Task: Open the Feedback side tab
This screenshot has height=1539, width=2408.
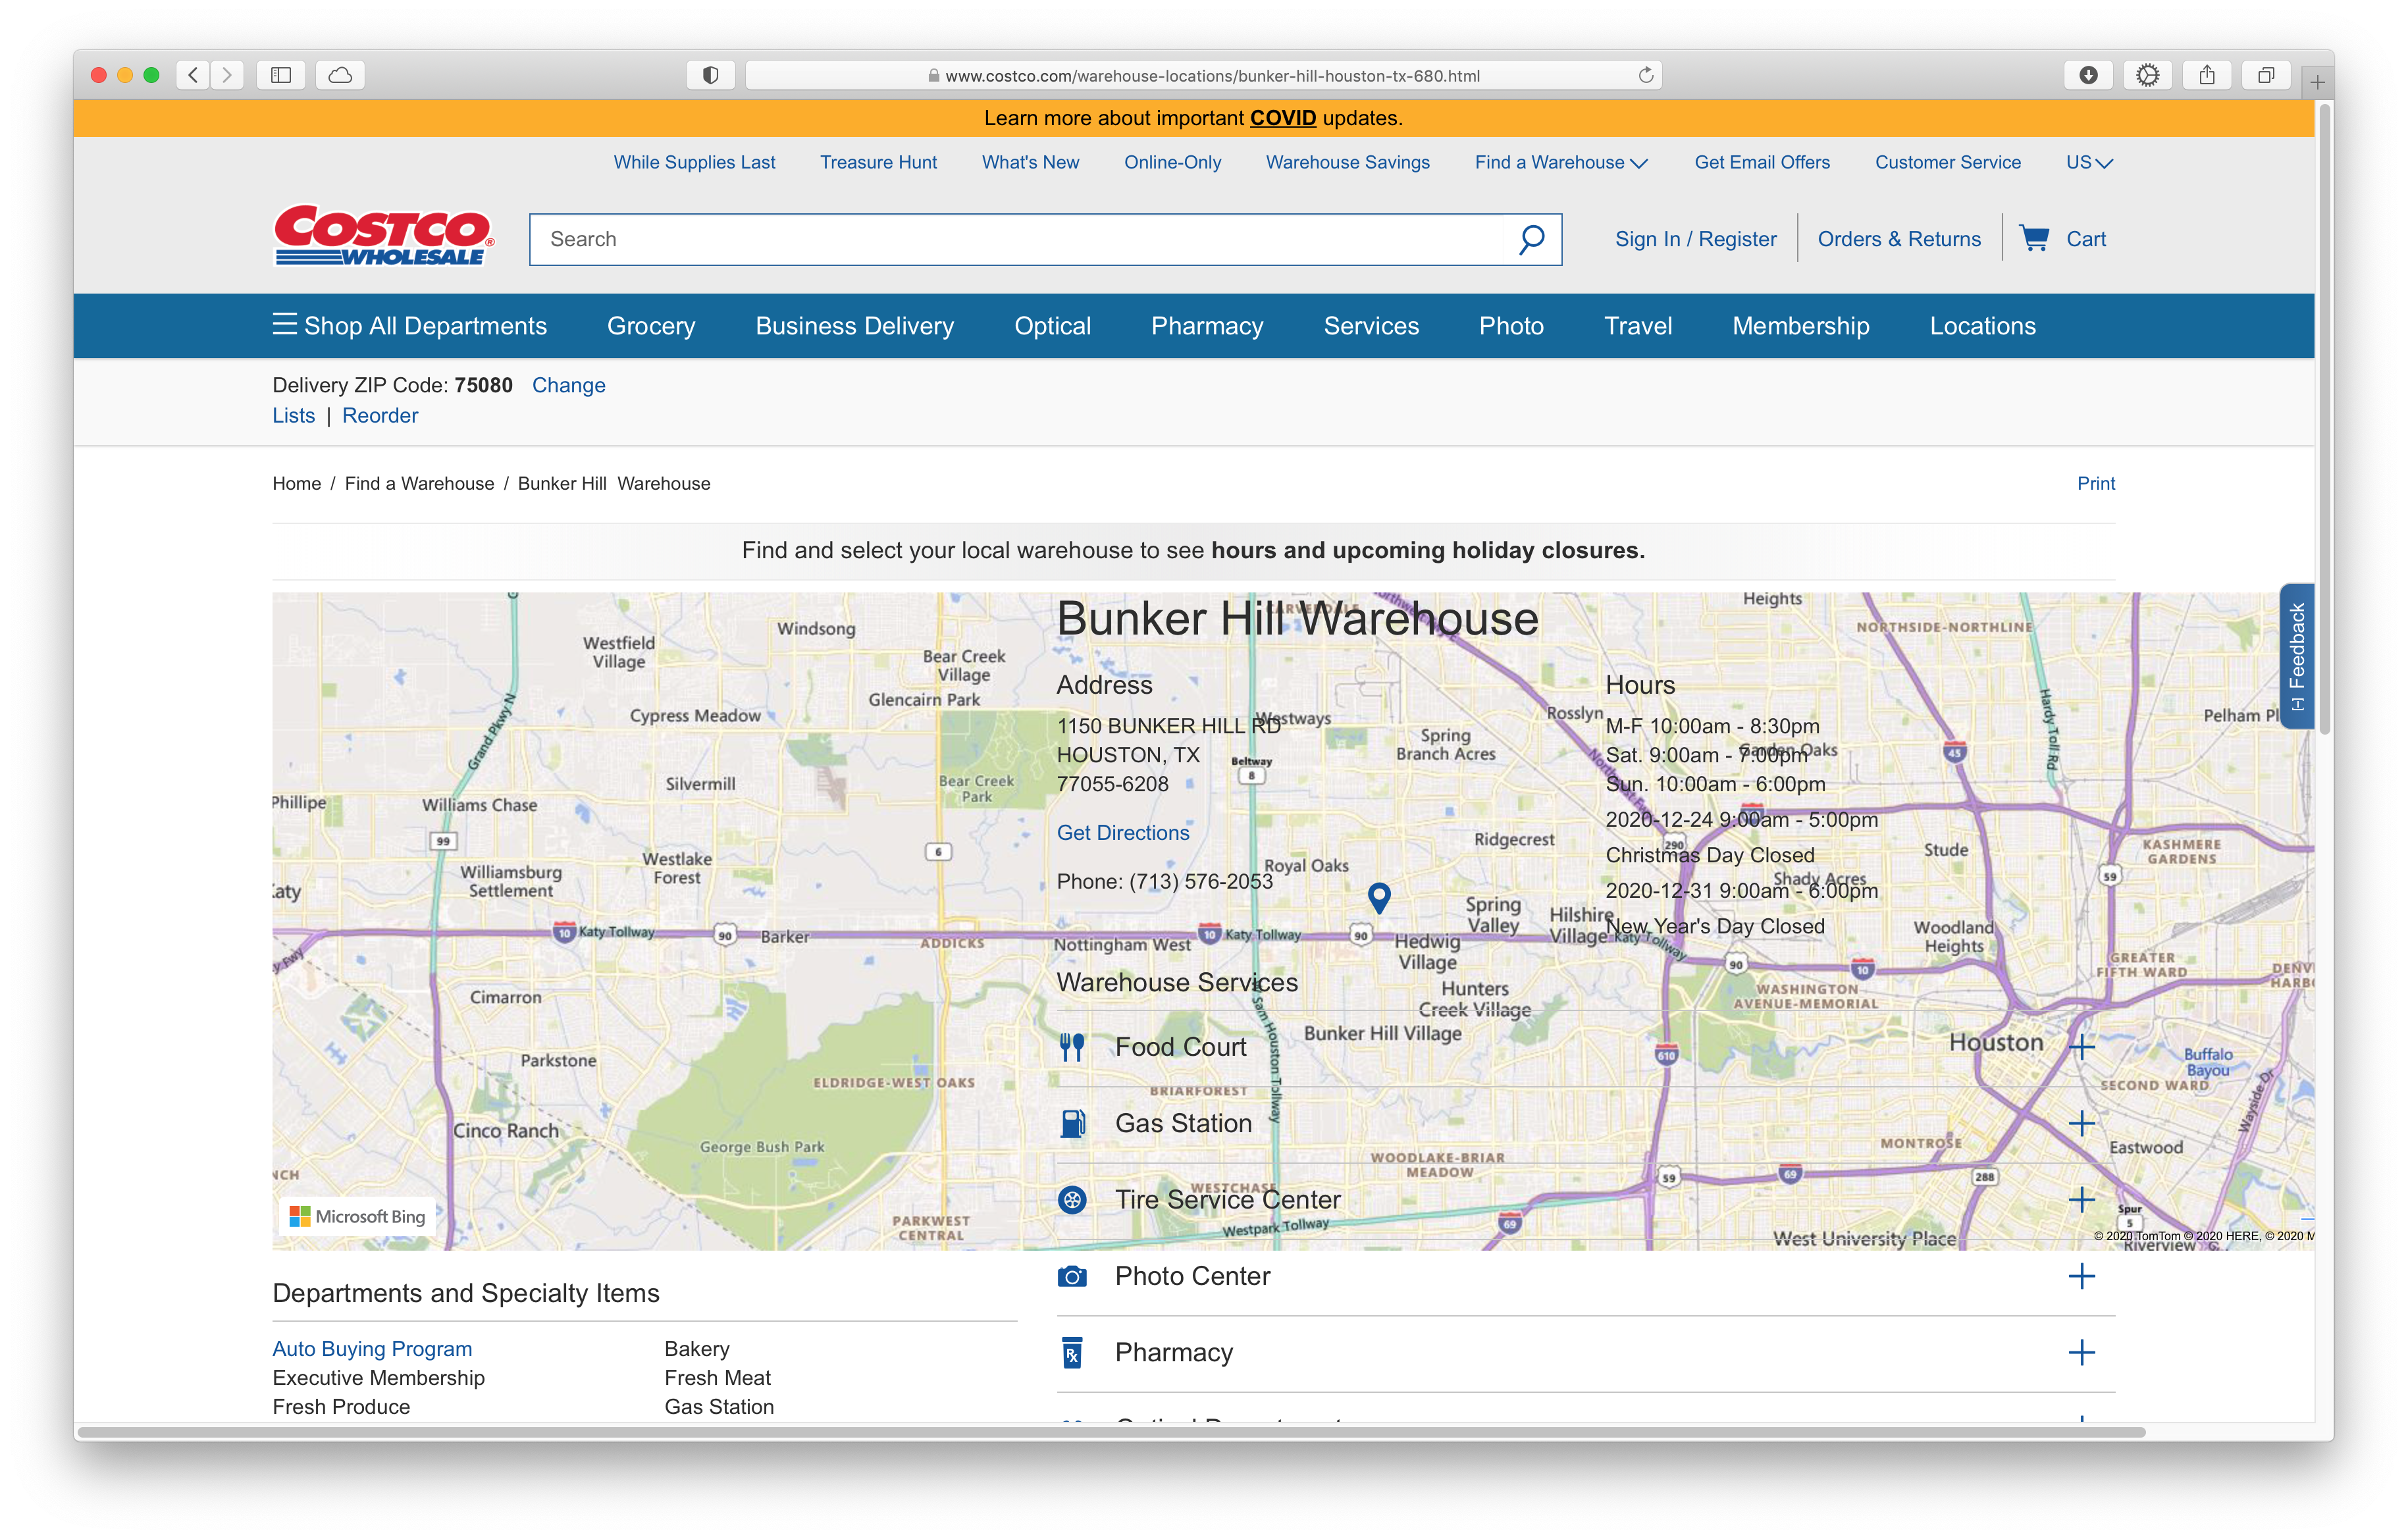Action: (2297, 656)
